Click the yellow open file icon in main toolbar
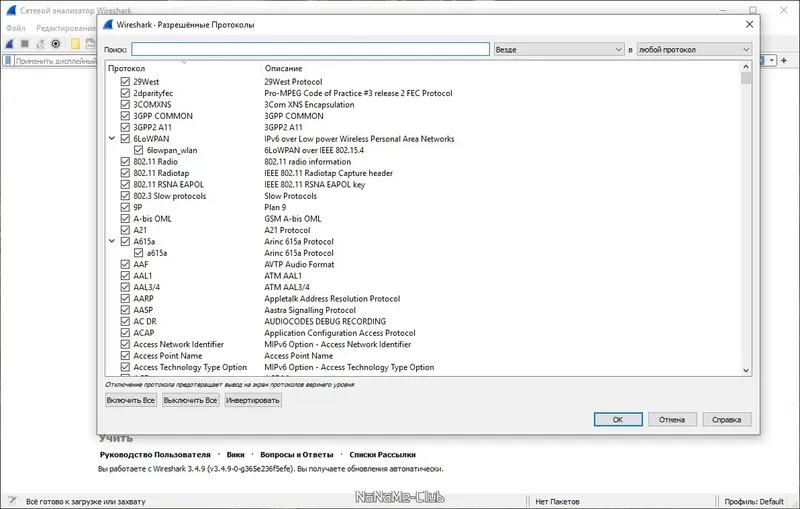The height and width of the screenshot is (509, 800). tap(75, 44)
